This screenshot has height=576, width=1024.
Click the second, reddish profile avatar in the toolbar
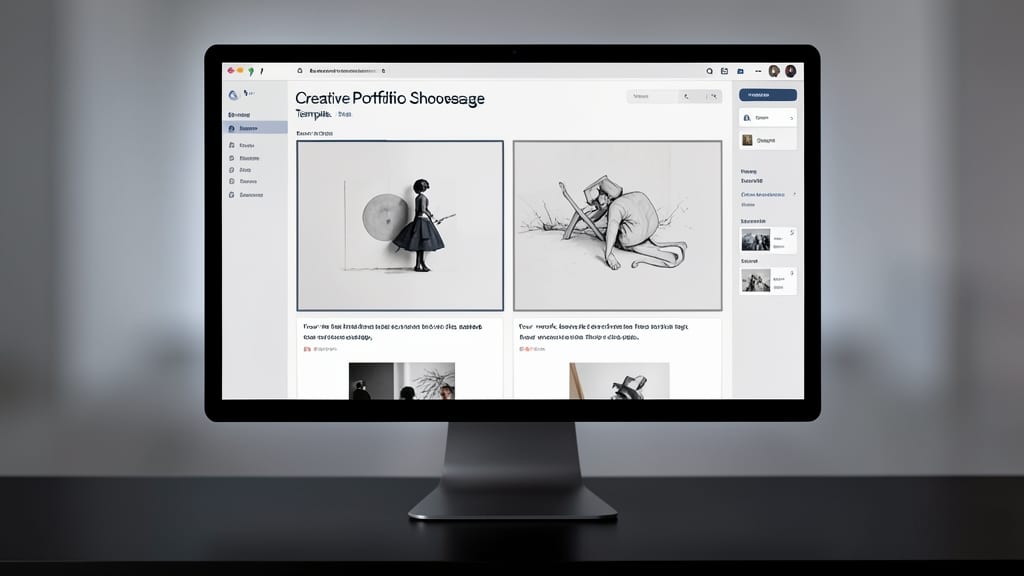791,71
